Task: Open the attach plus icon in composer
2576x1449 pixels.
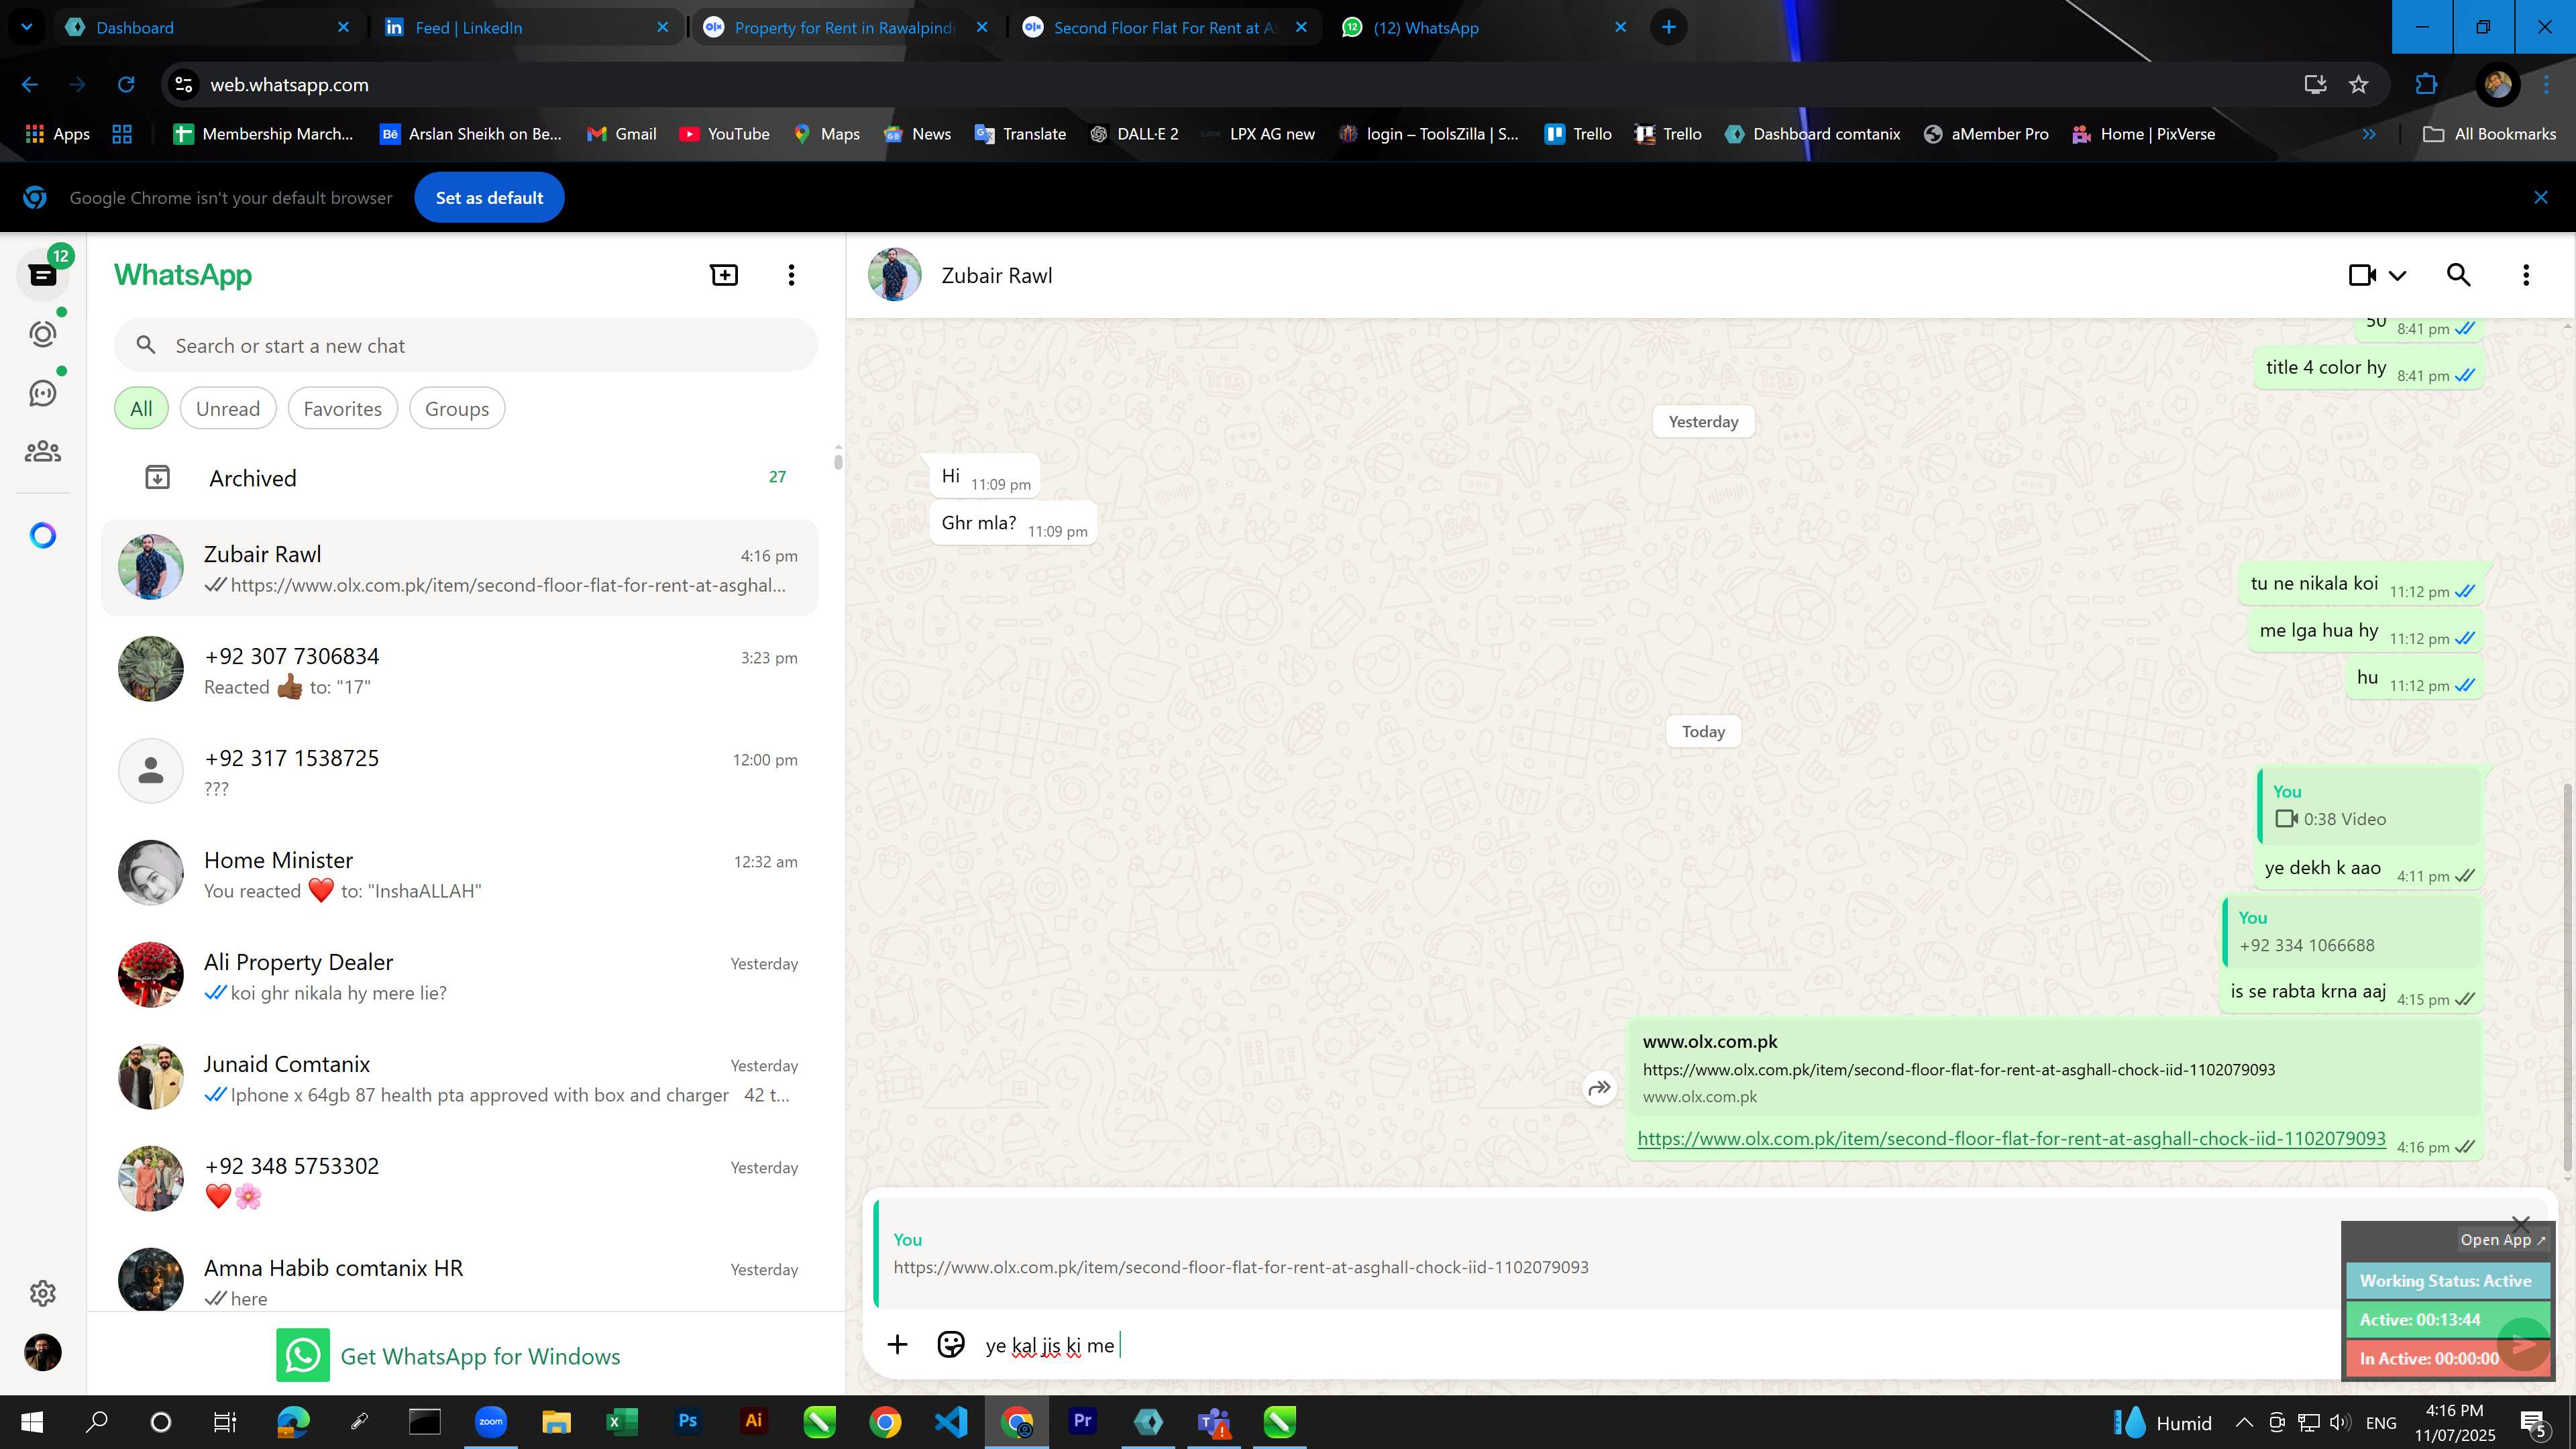Action: click(897, 1345)
